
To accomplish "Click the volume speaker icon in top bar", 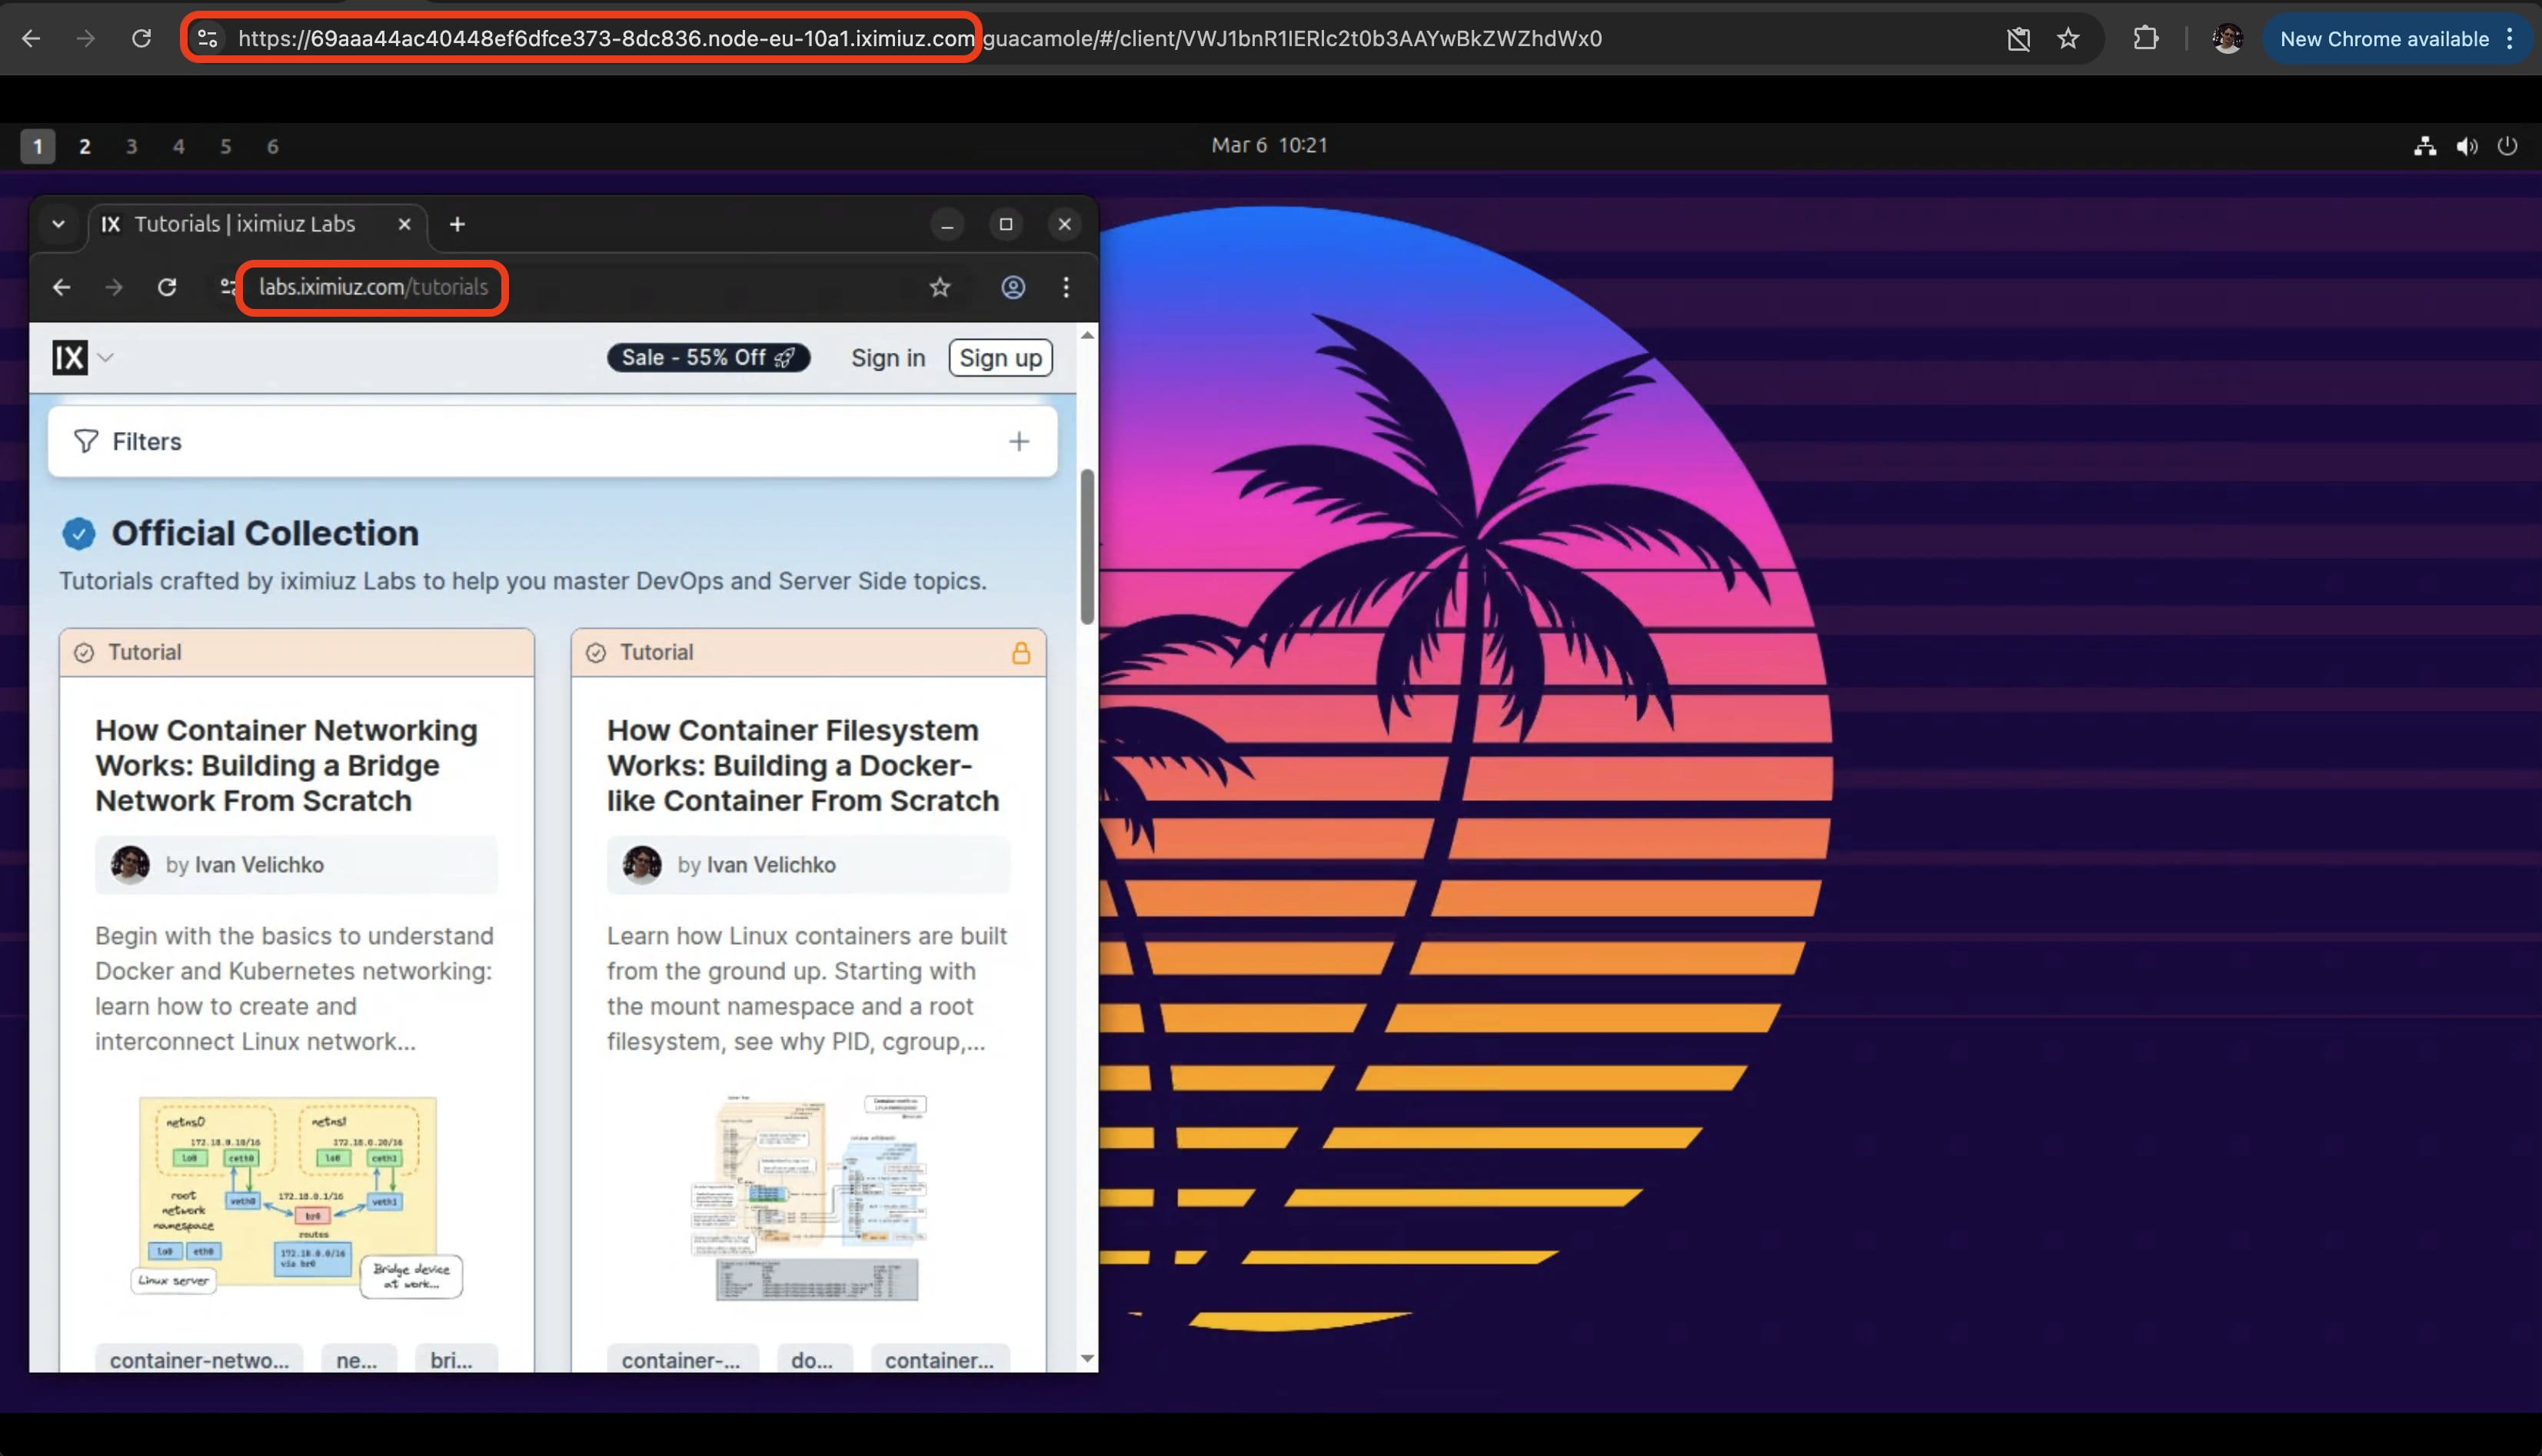I will pos(2467,146).
